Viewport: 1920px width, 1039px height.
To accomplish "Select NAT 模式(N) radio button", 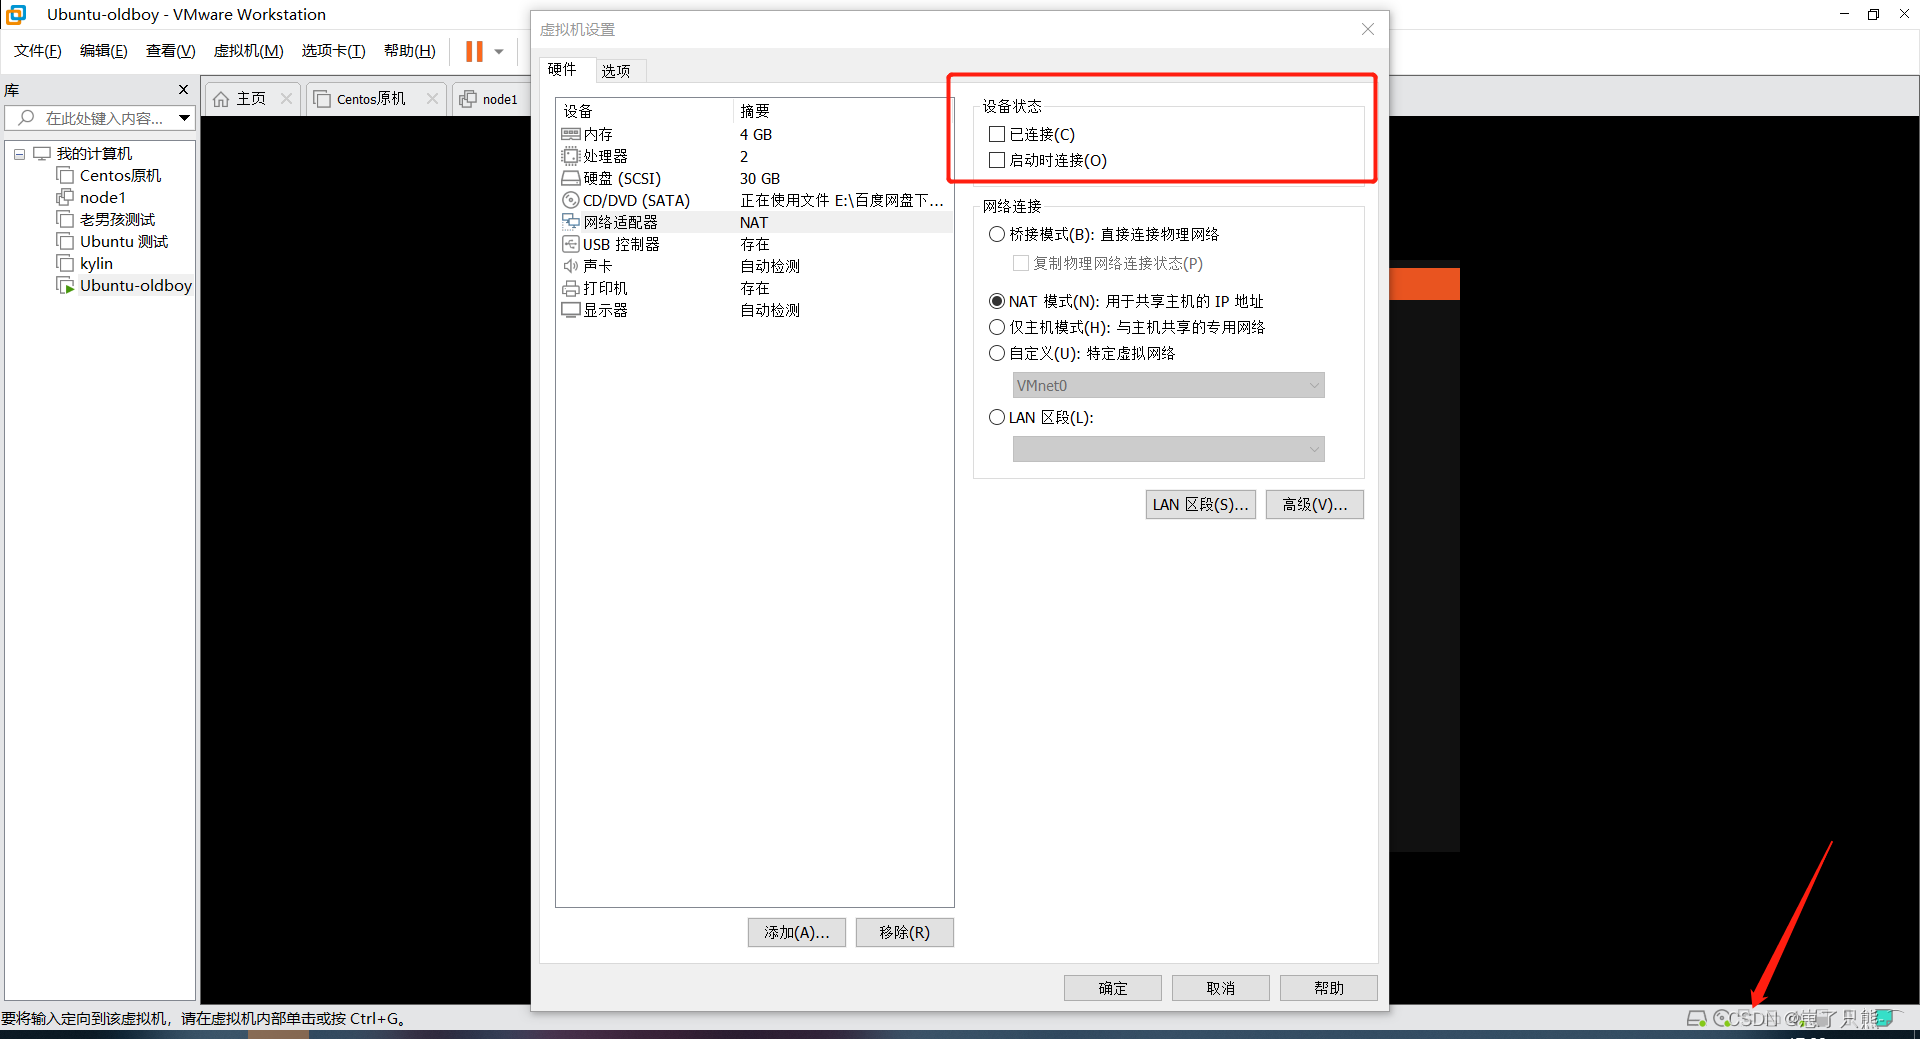I will pos(996,301).
